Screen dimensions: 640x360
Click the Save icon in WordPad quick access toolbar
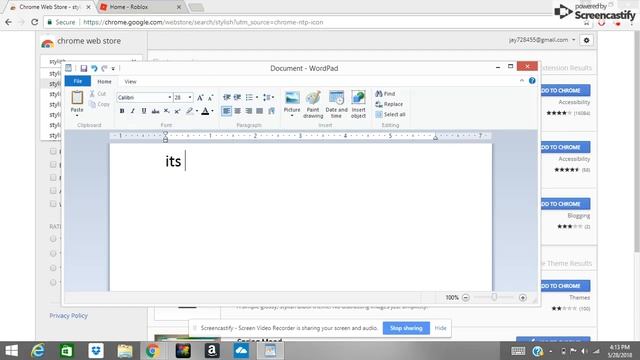pyautogui.click(x=84, y=68)
